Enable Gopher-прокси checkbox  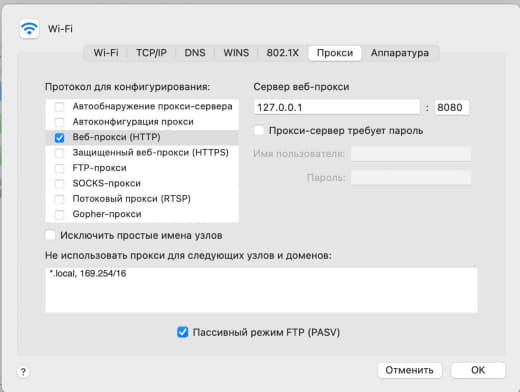pos(59,214)
